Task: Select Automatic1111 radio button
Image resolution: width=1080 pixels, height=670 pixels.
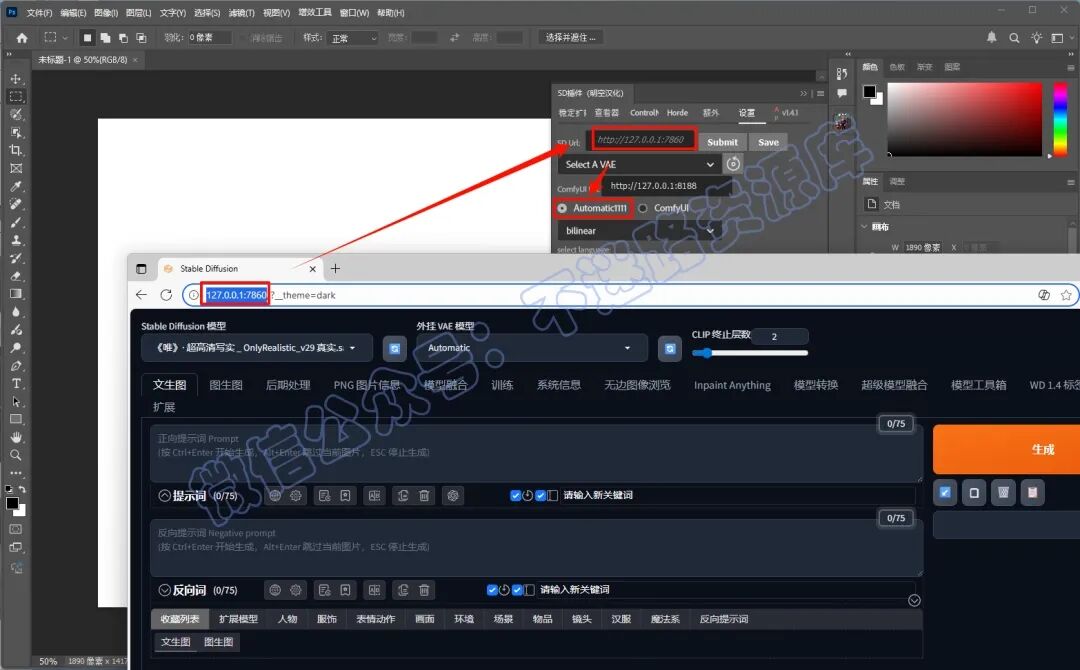Action: click(562, 208)
